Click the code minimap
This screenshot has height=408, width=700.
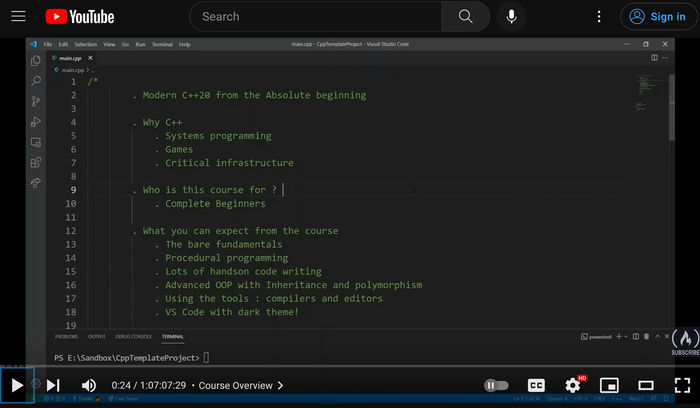coord(646,93)
